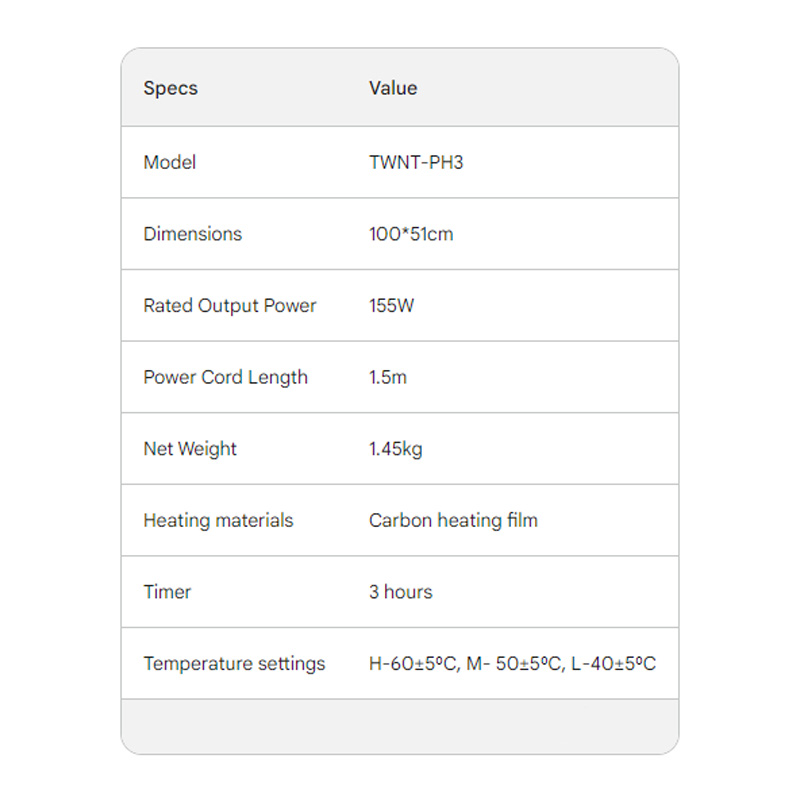Image resolution: width=800 pixels, height=800 pixels.
Task: Click the empty gray table footer
Action: click(400, 727)
